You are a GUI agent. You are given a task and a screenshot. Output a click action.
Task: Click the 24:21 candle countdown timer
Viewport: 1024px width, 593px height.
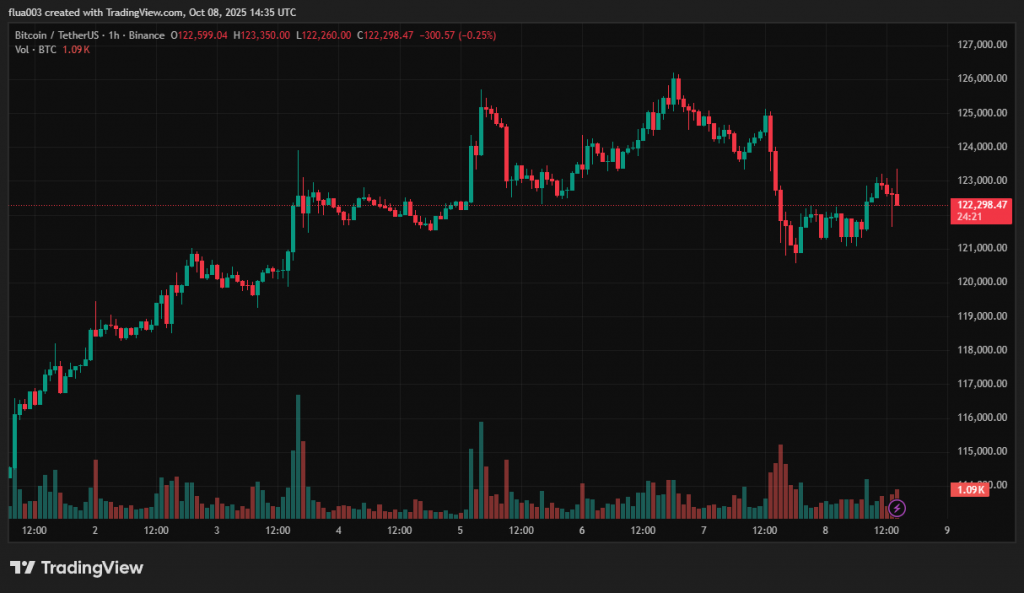pos(967,216)
